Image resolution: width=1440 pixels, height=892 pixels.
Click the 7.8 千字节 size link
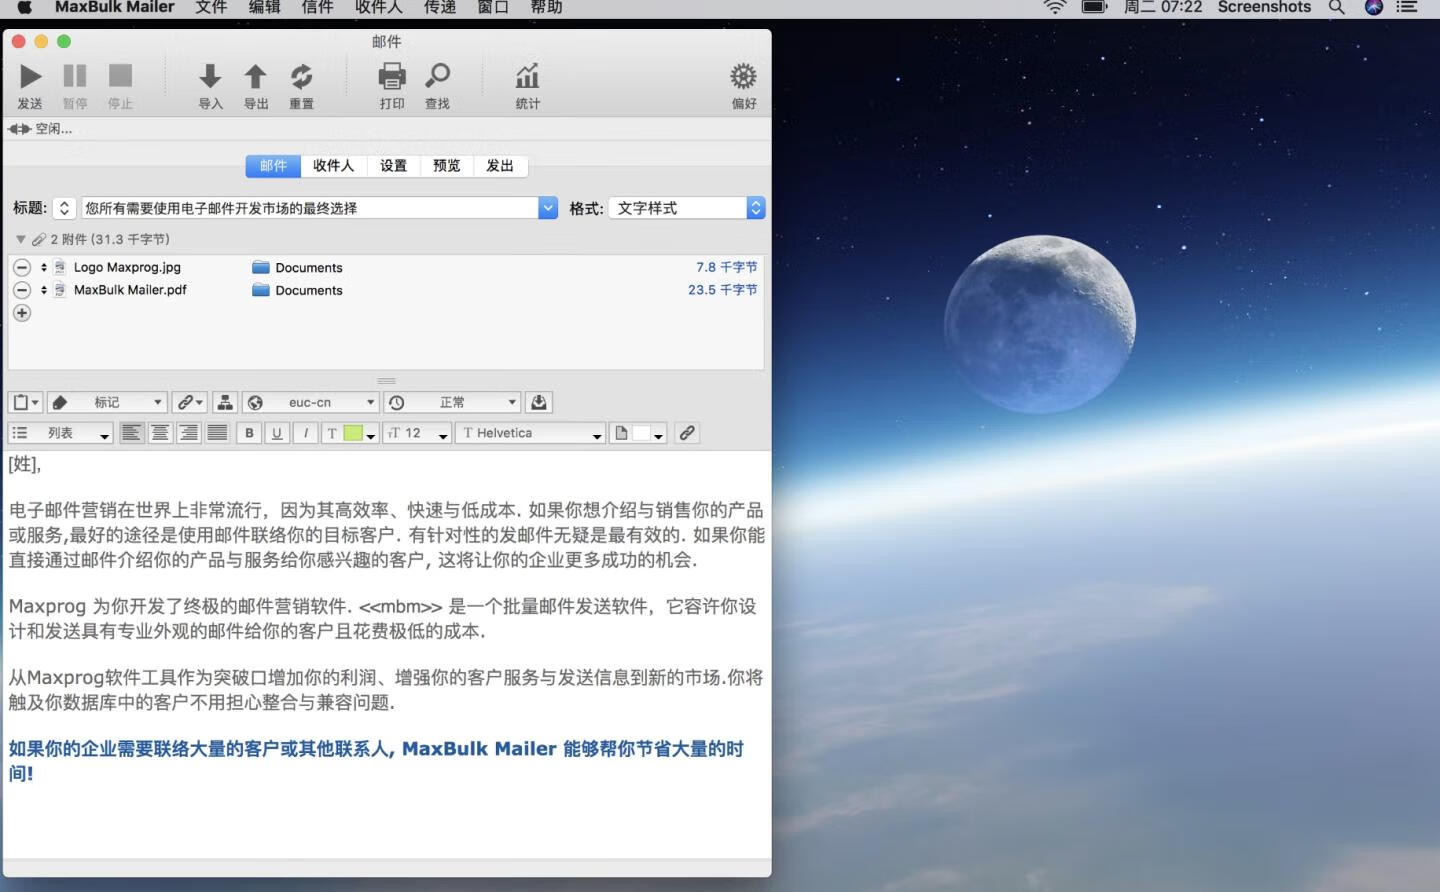726,267
